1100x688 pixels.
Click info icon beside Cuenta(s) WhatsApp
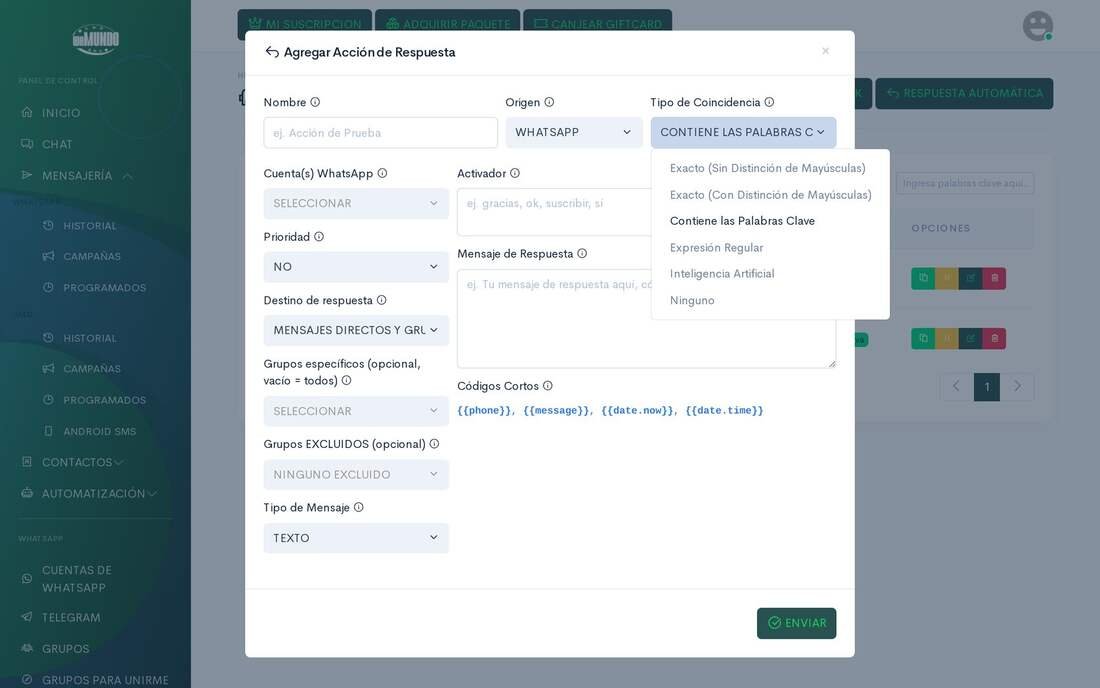click(382, 173)
